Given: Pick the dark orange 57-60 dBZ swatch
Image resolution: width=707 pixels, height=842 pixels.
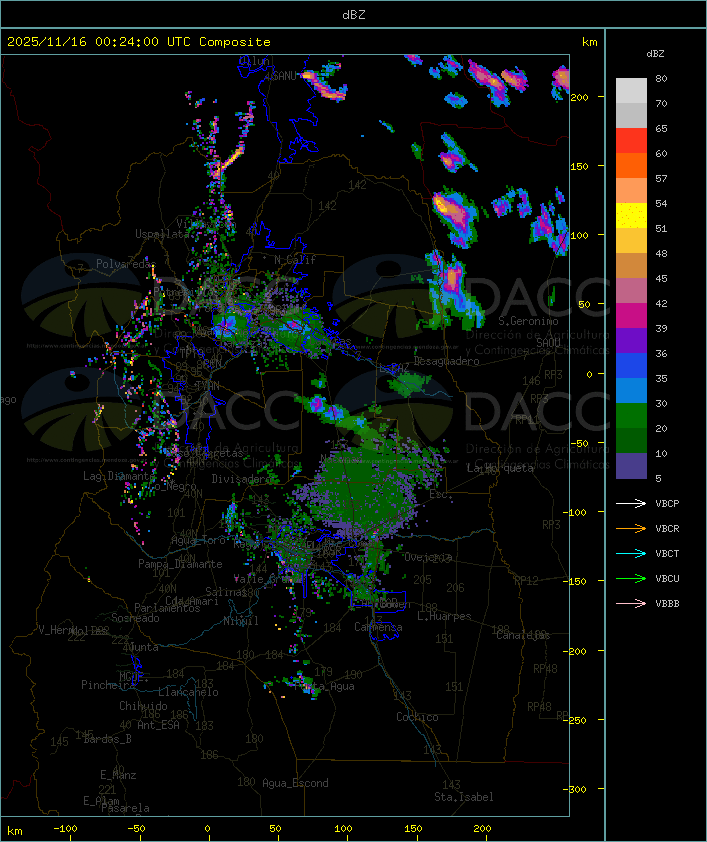Looking at the screenshot, I should [x=631, y=165].
